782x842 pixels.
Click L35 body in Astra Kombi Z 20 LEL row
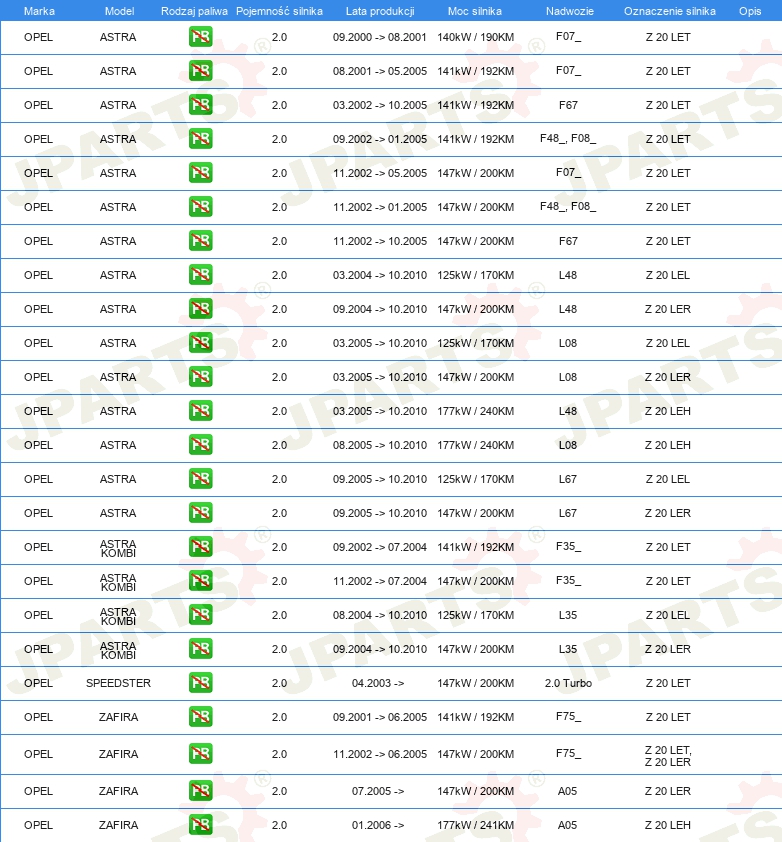point(568,615)
